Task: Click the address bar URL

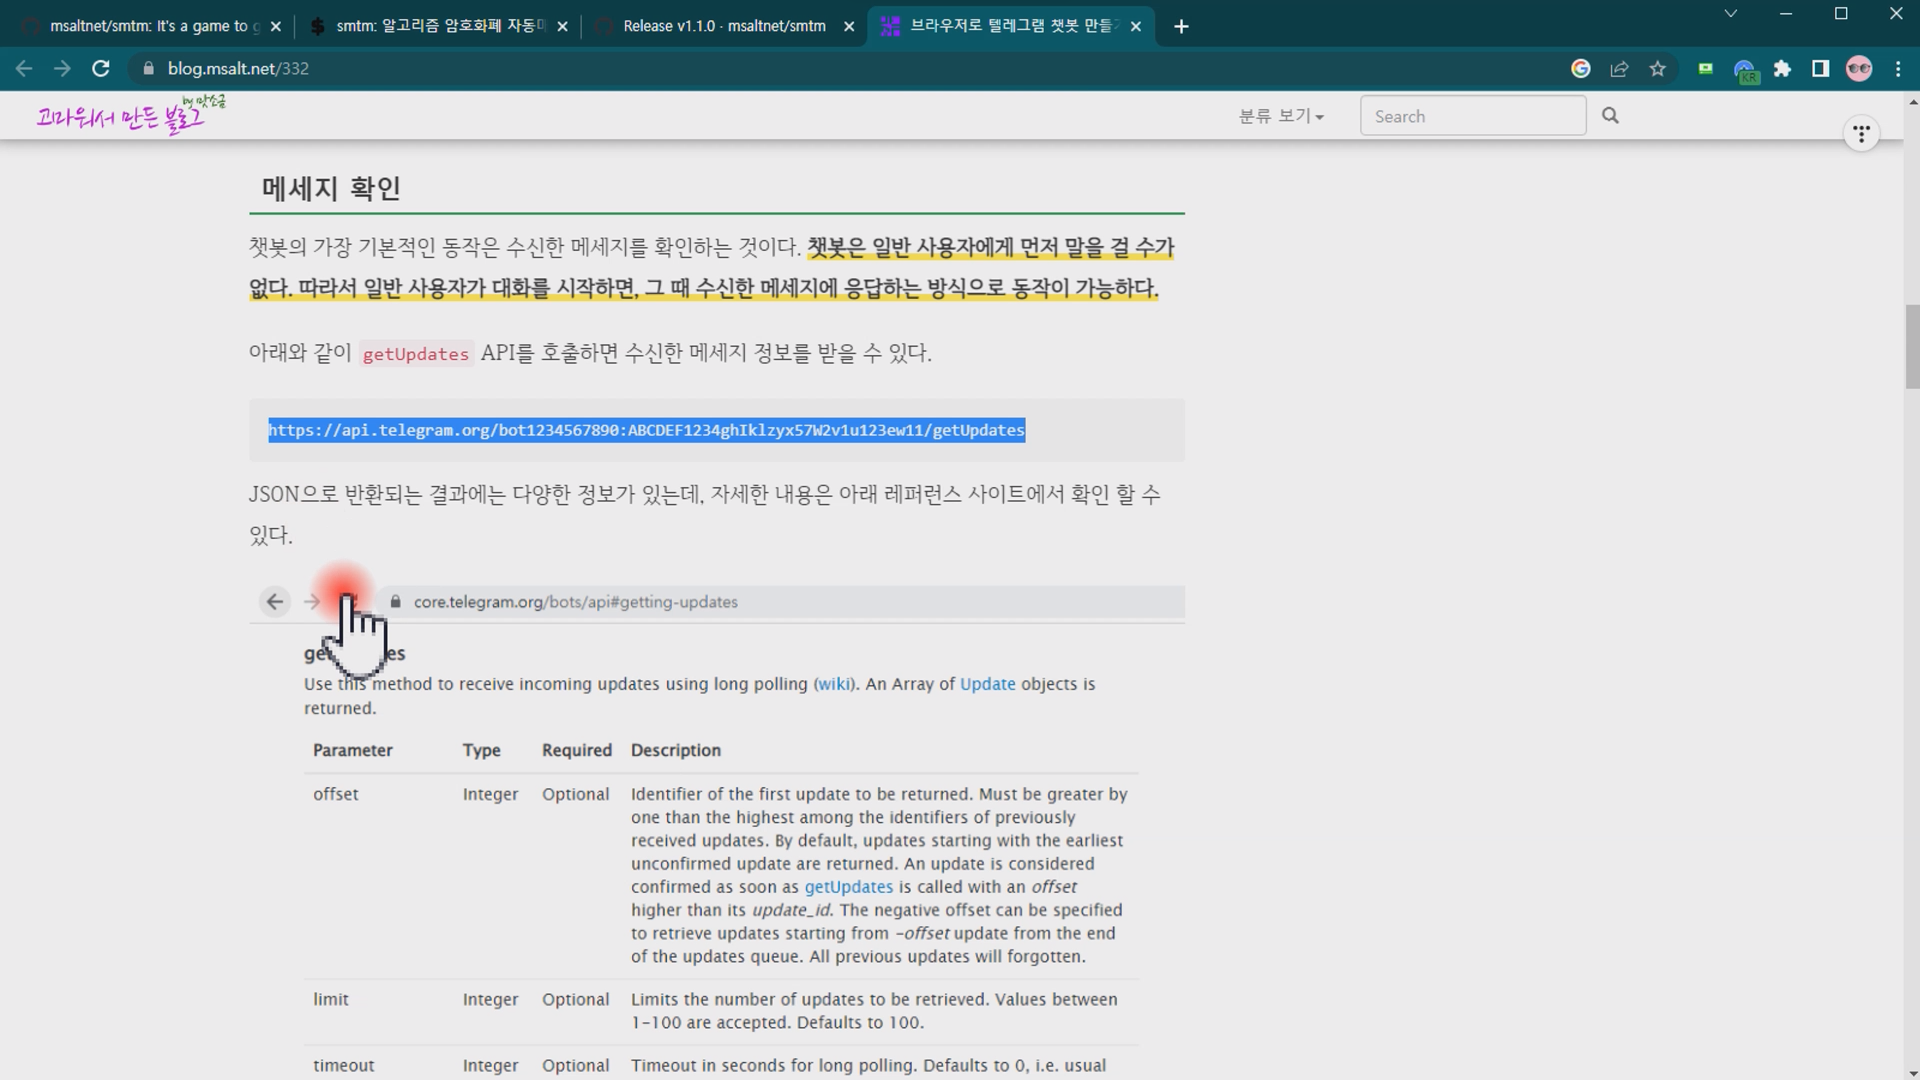Action: (238, 68)
